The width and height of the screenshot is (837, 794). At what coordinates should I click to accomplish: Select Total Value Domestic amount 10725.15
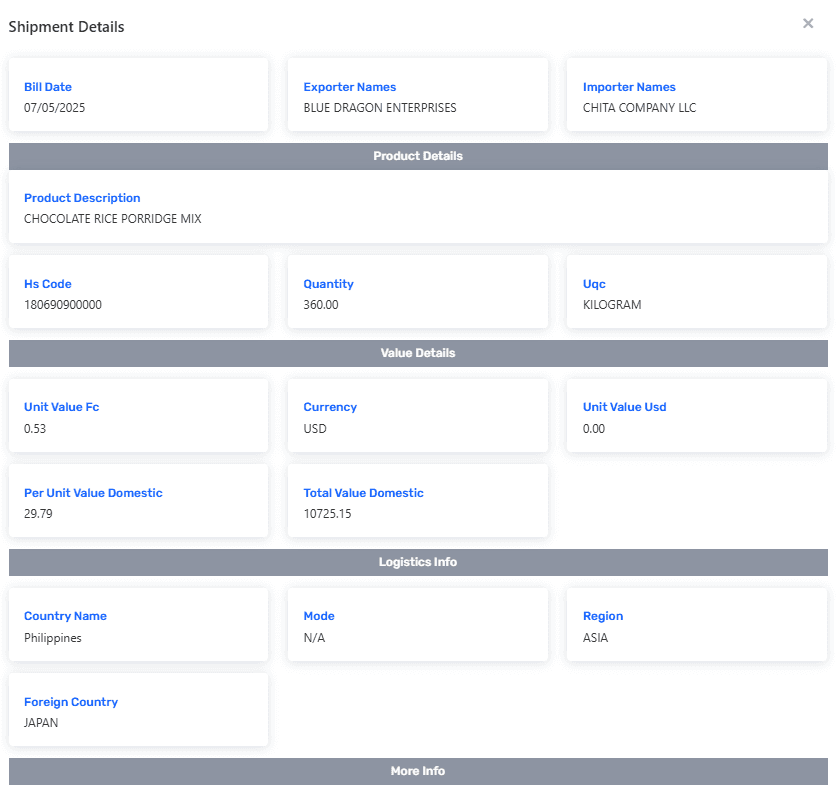[328, 514]
